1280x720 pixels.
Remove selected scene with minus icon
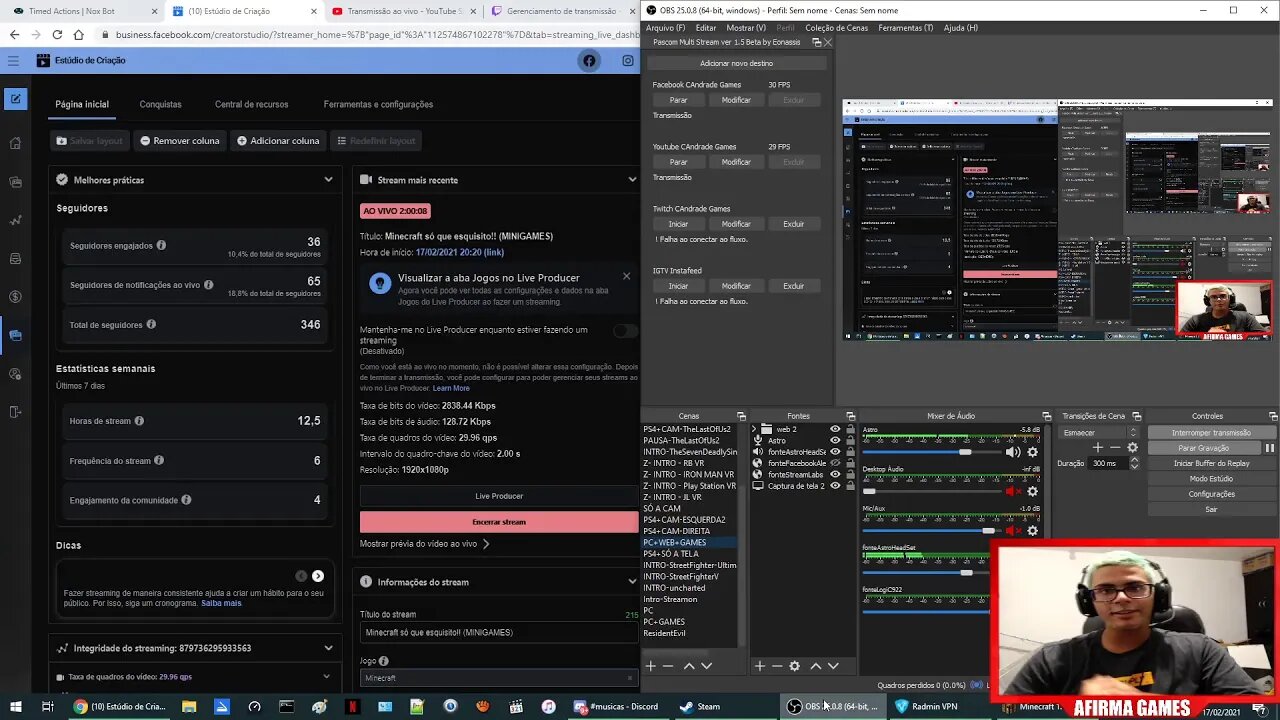pos(667,666)
